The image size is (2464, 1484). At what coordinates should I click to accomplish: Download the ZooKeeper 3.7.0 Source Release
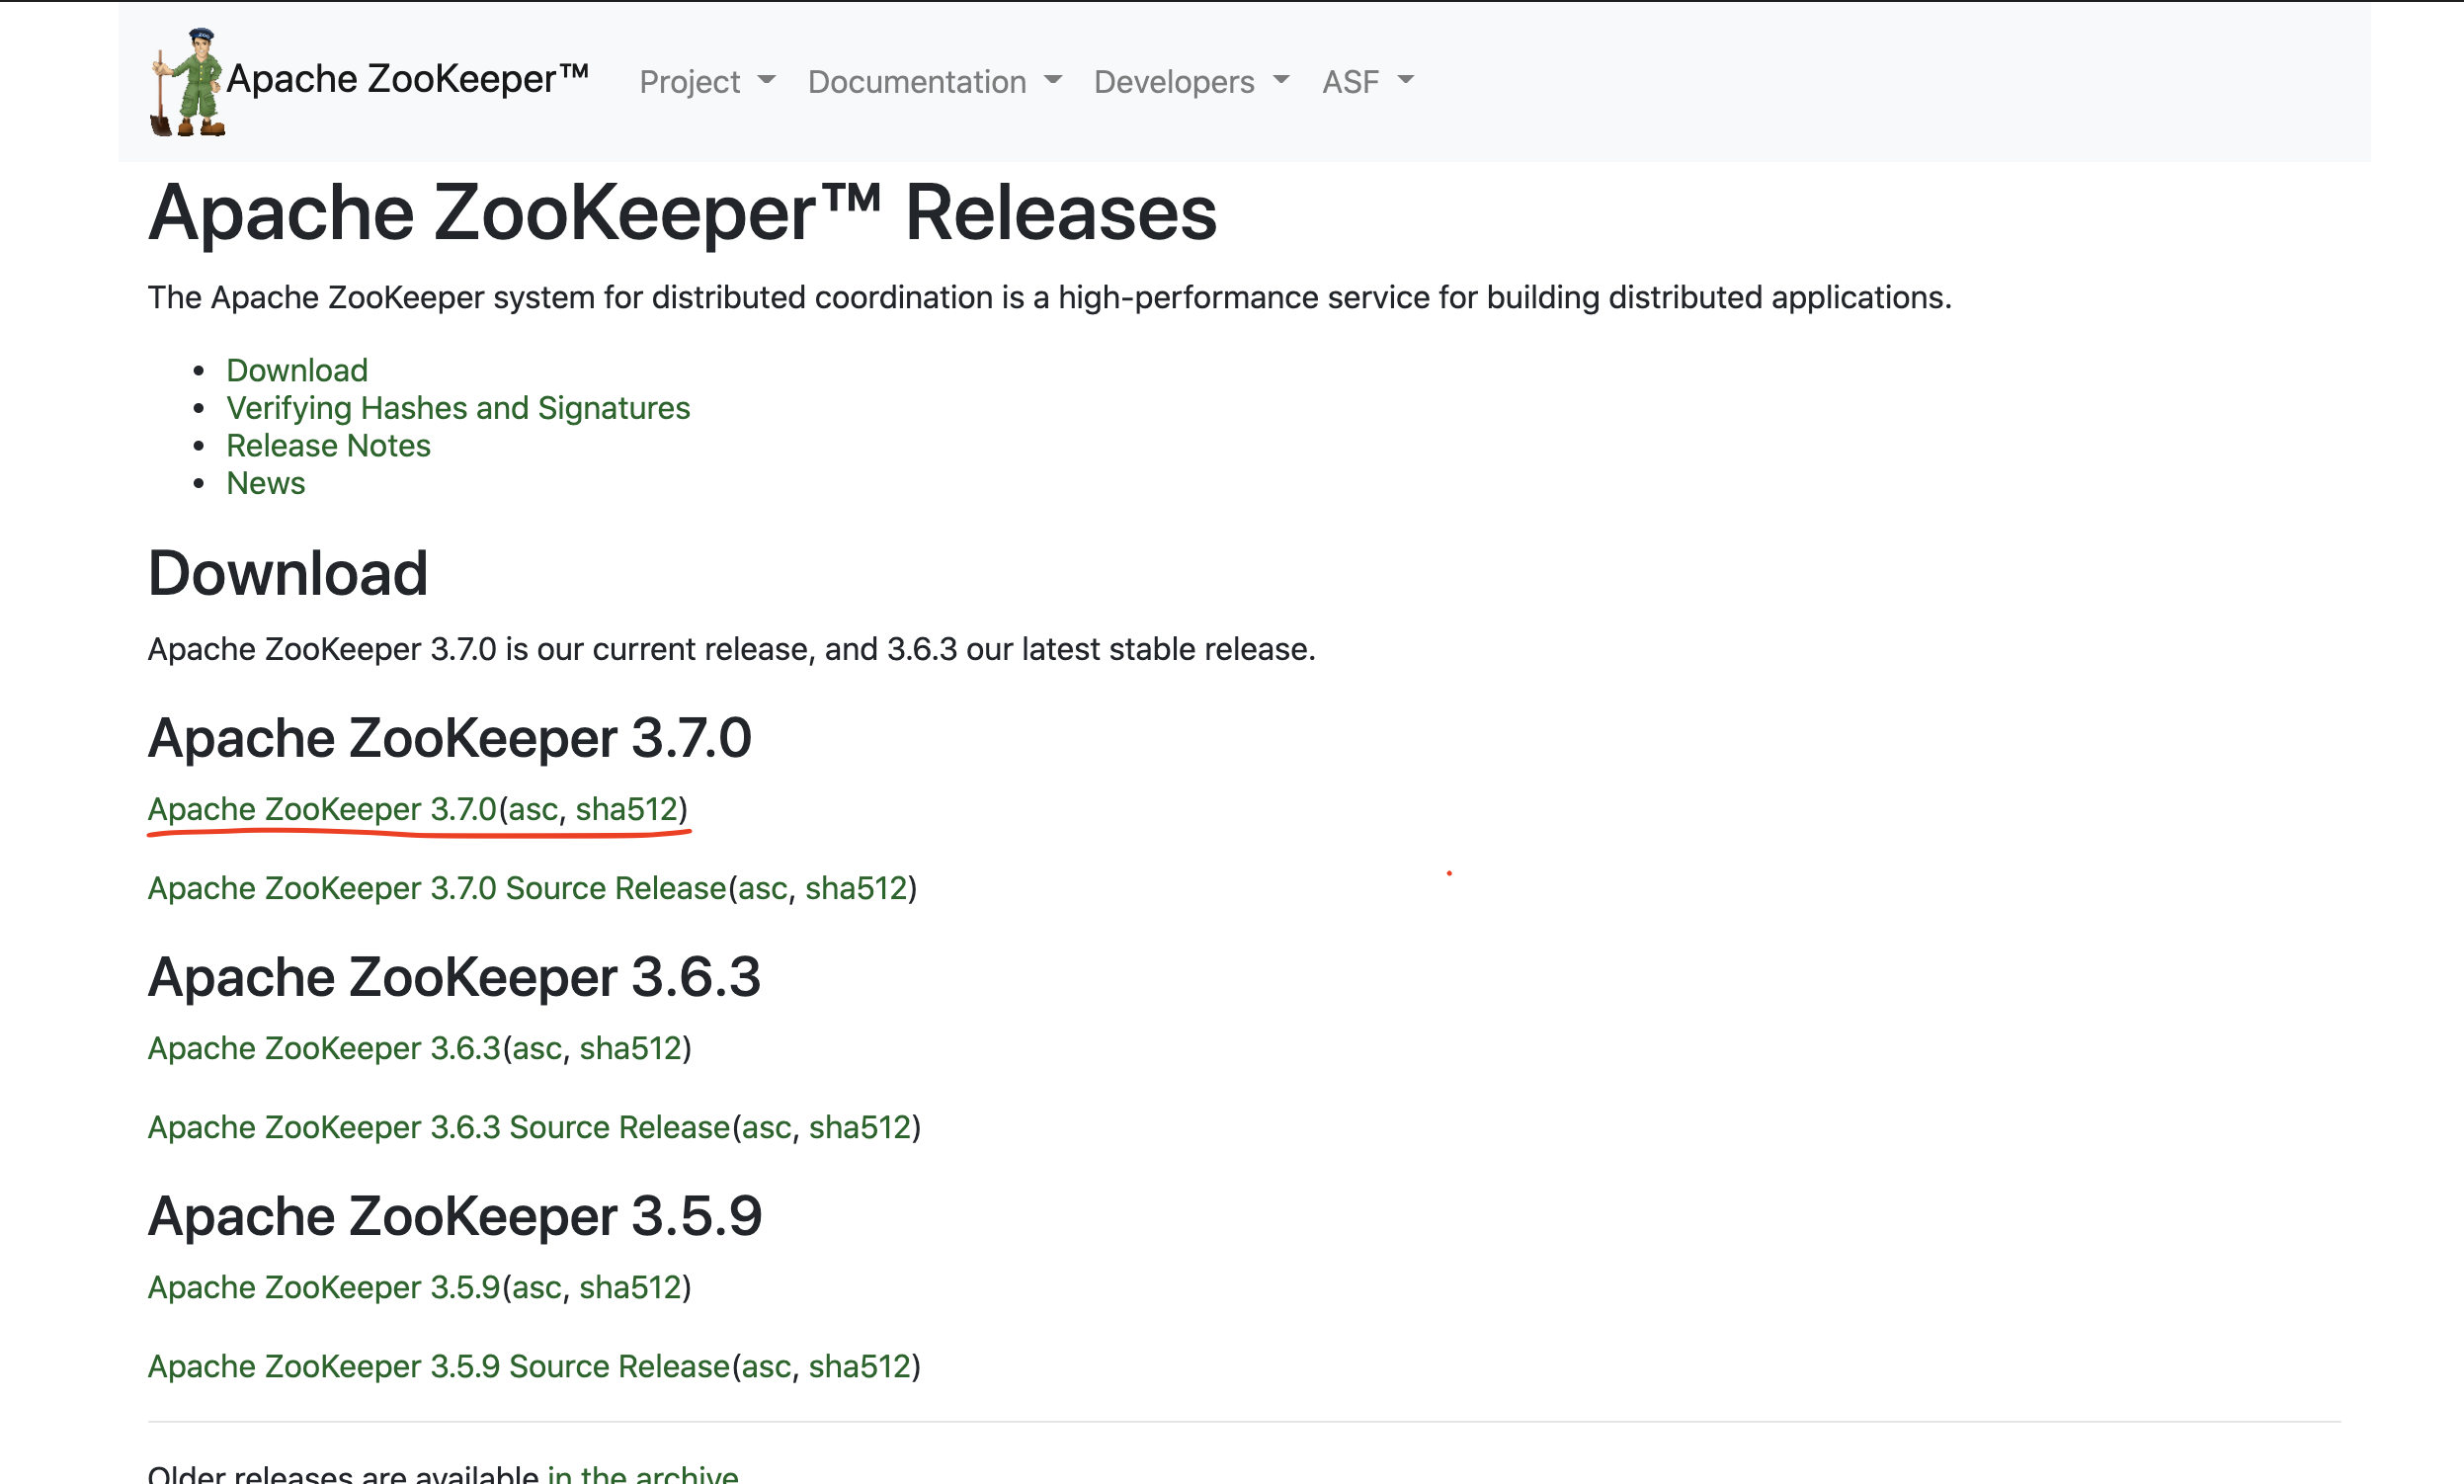[x=436, y=888]
